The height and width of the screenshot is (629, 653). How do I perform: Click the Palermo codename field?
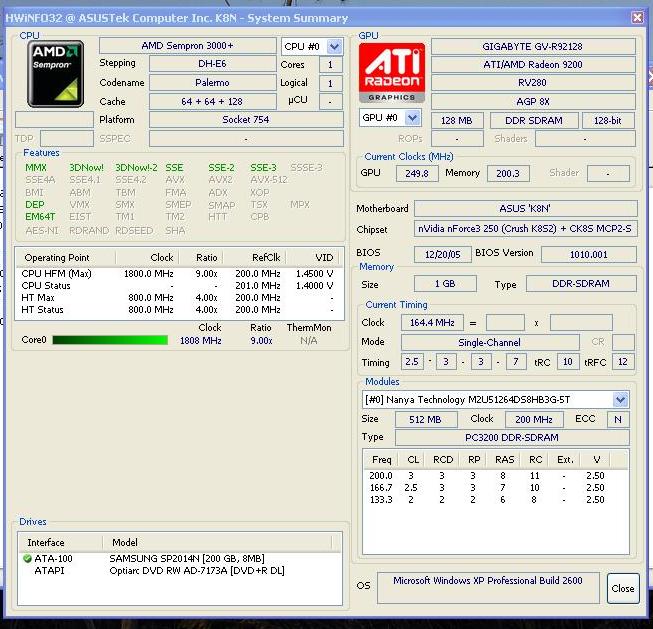212,82
